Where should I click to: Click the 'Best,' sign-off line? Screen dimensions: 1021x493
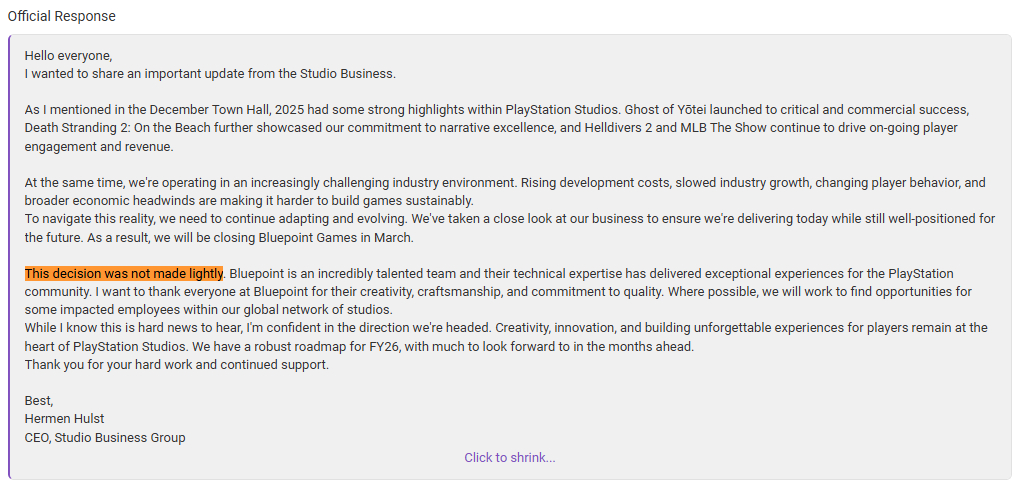pos(40,401)
